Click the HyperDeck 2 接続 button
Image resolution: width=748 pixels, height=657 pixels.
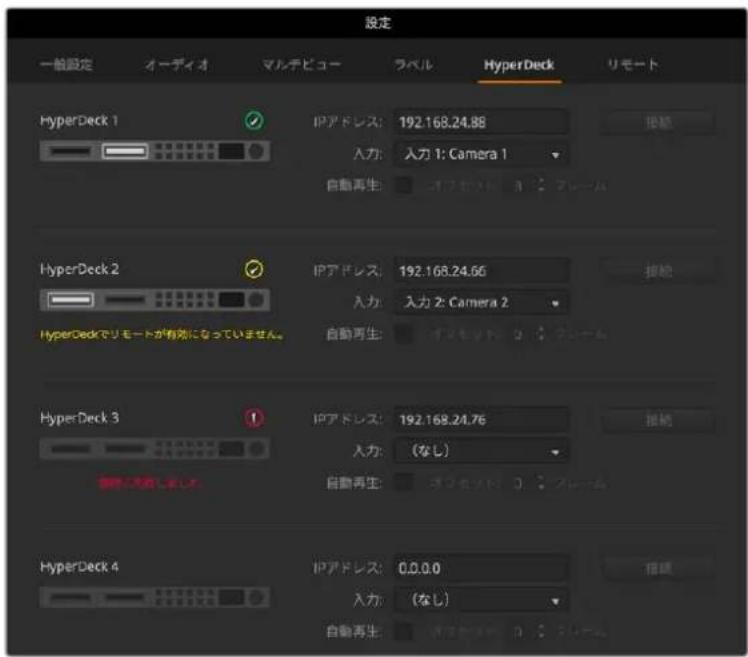(657, 271)
